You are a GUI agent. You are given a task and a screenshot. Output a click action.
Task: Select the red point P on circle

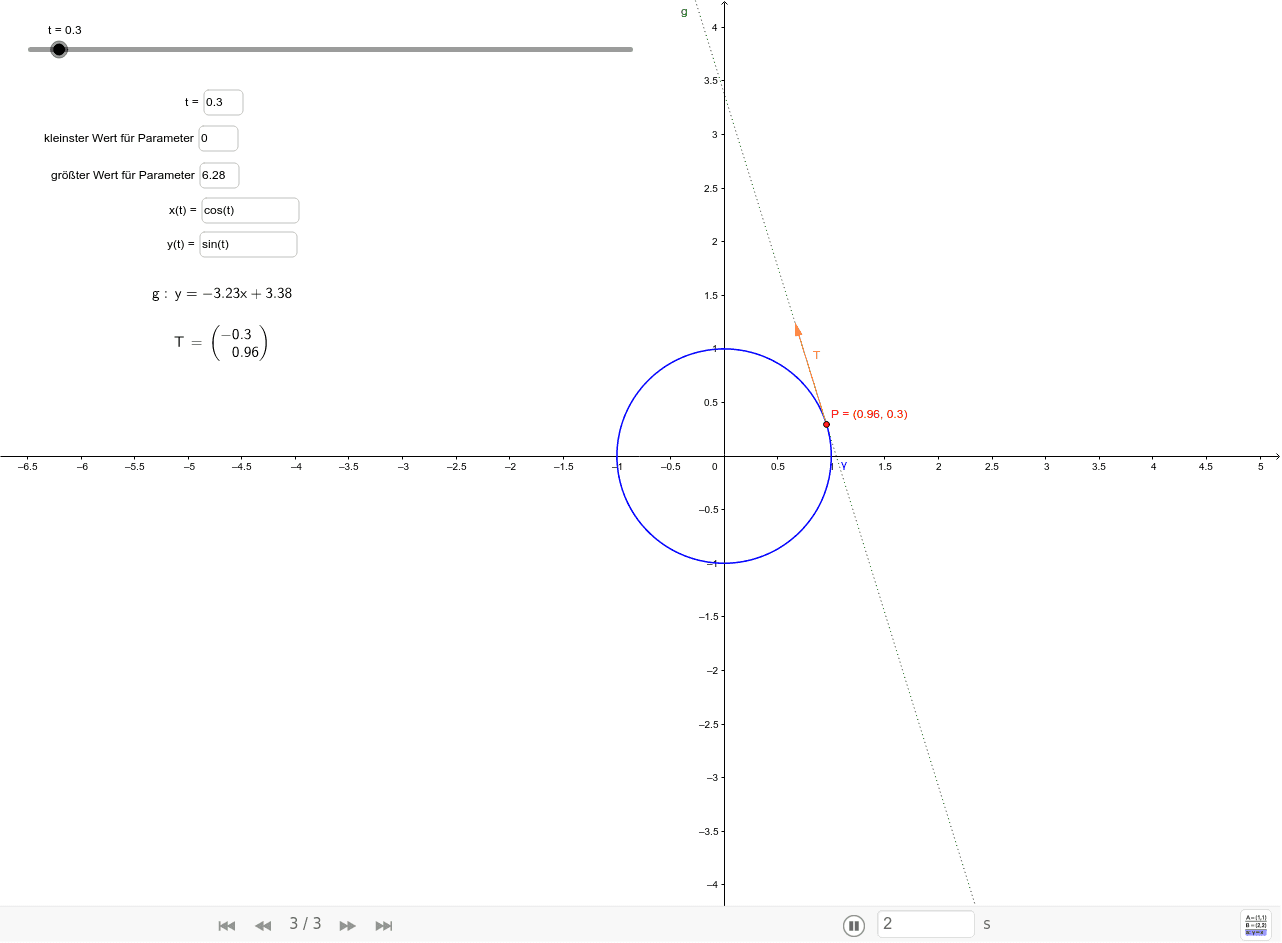tap(826, 424)
